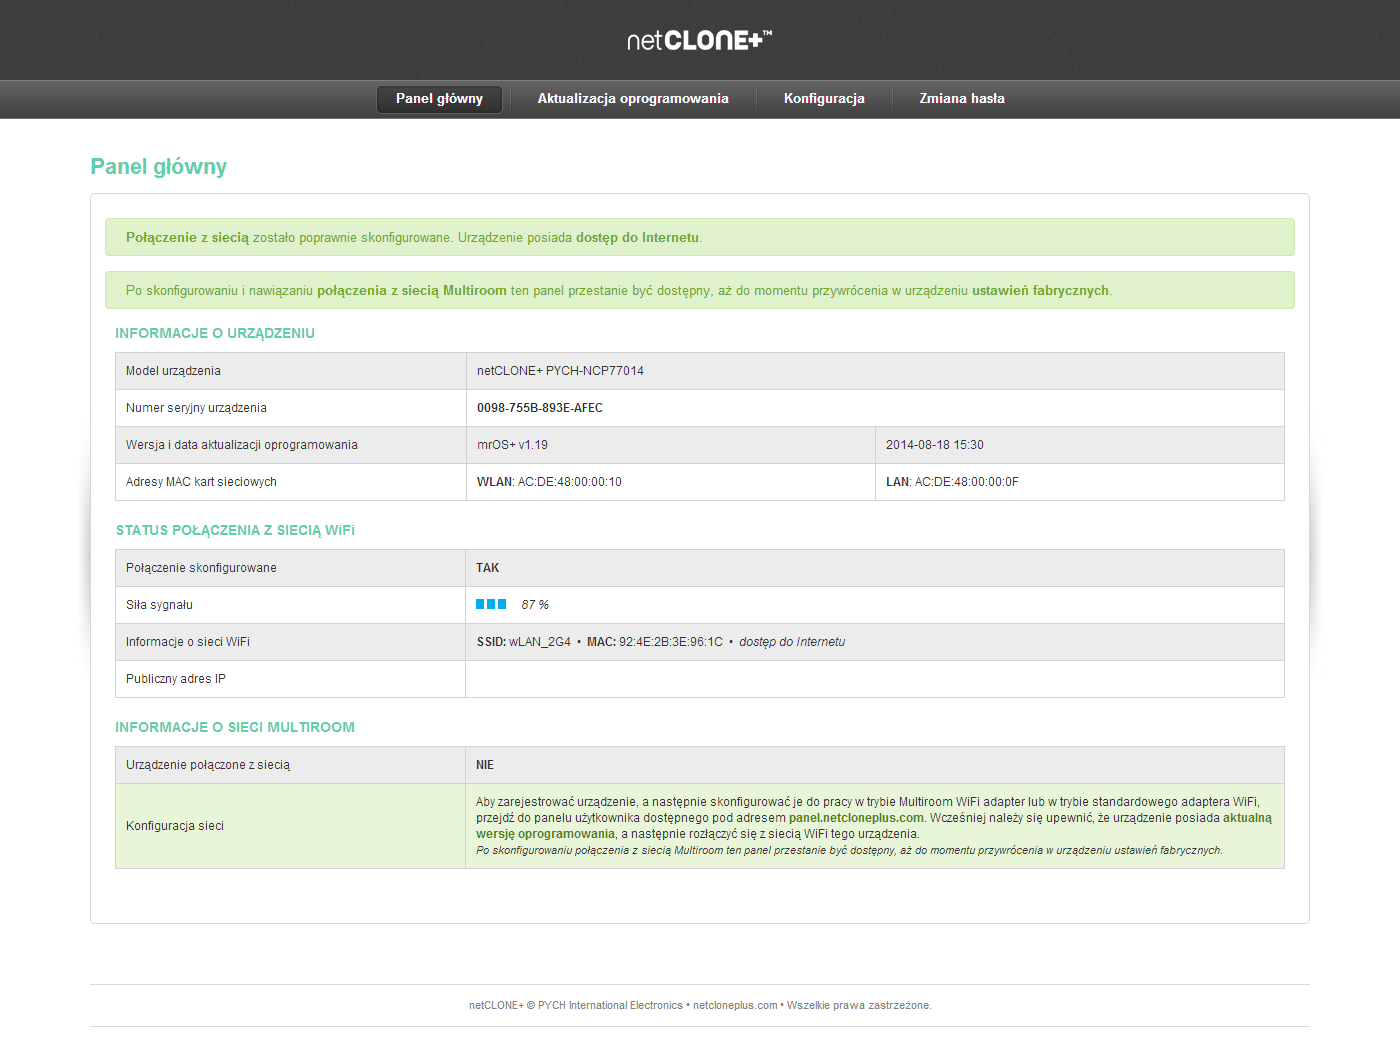Screen dimensions: 1400x1055
Task: Open the Panel główny tab
Action: (439, 99)
